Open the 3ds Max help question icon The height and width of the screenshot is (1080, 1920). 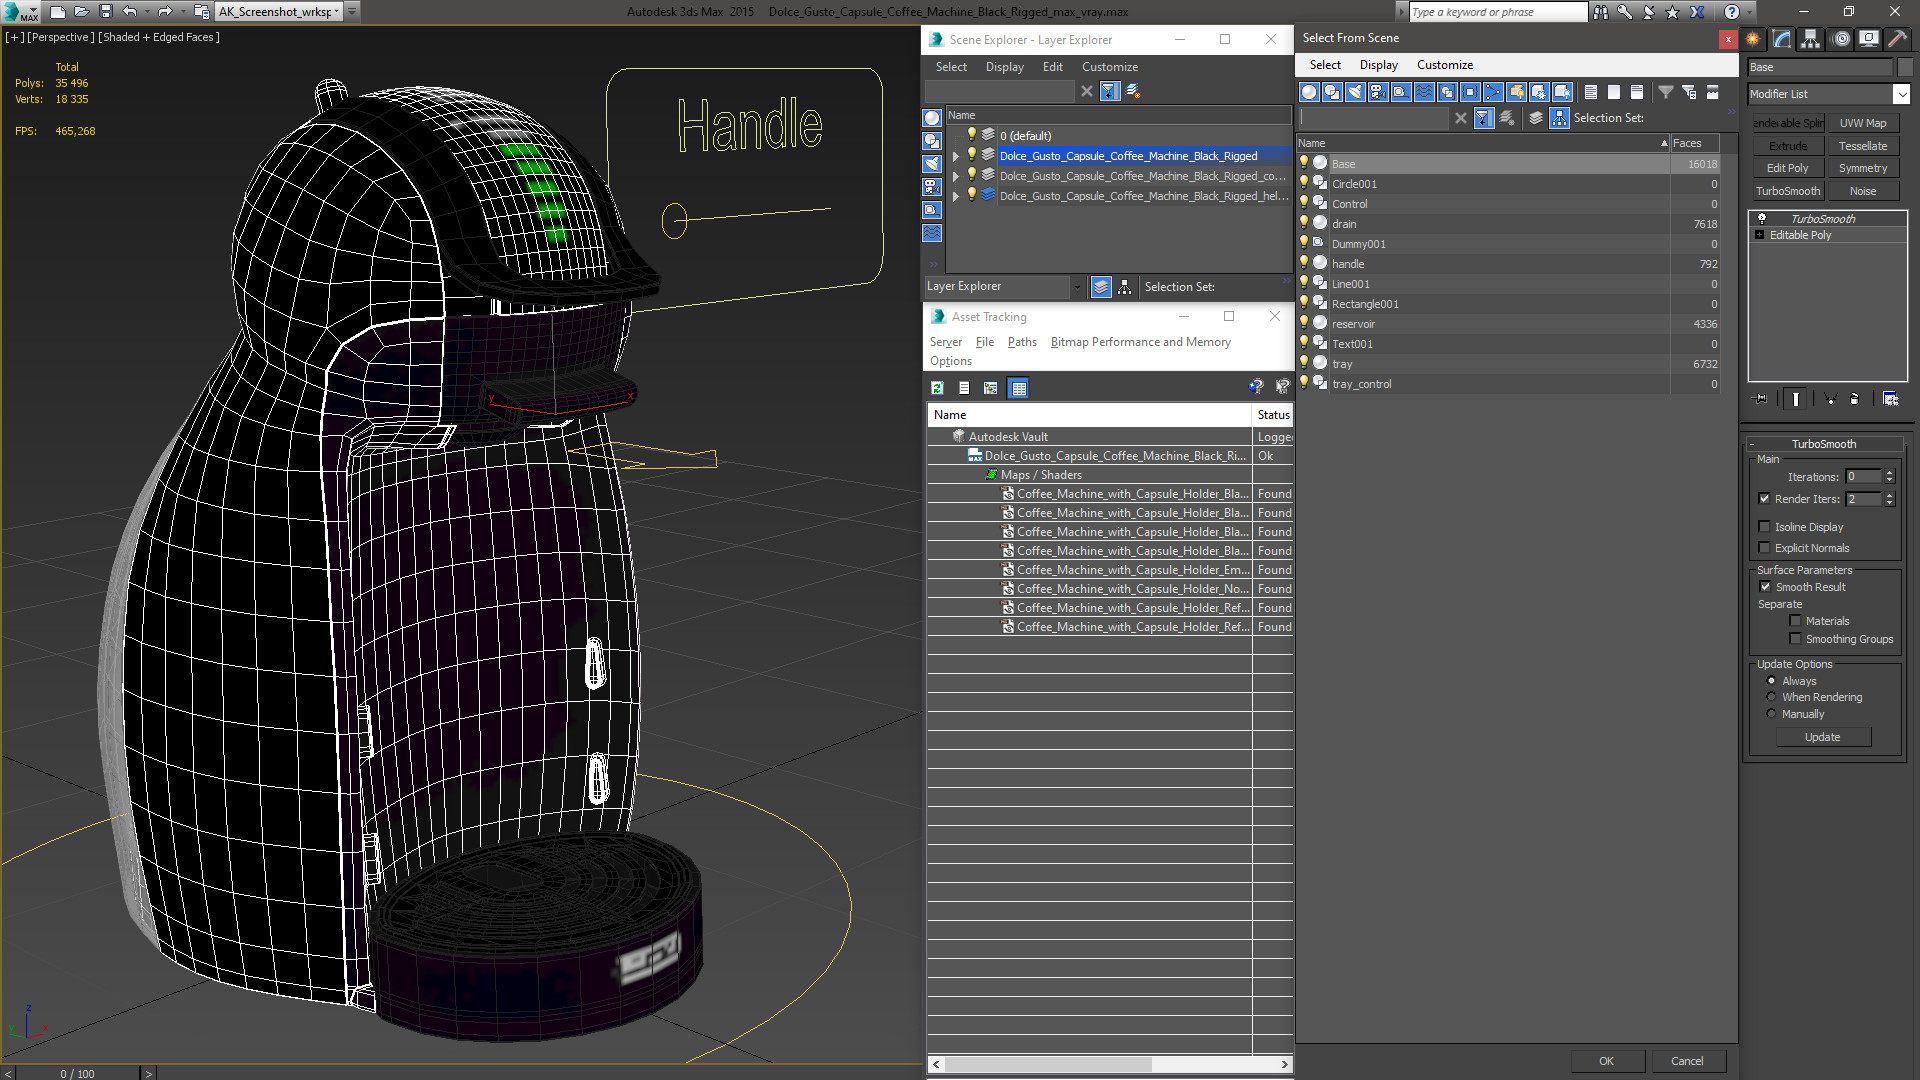point(1732,12)
